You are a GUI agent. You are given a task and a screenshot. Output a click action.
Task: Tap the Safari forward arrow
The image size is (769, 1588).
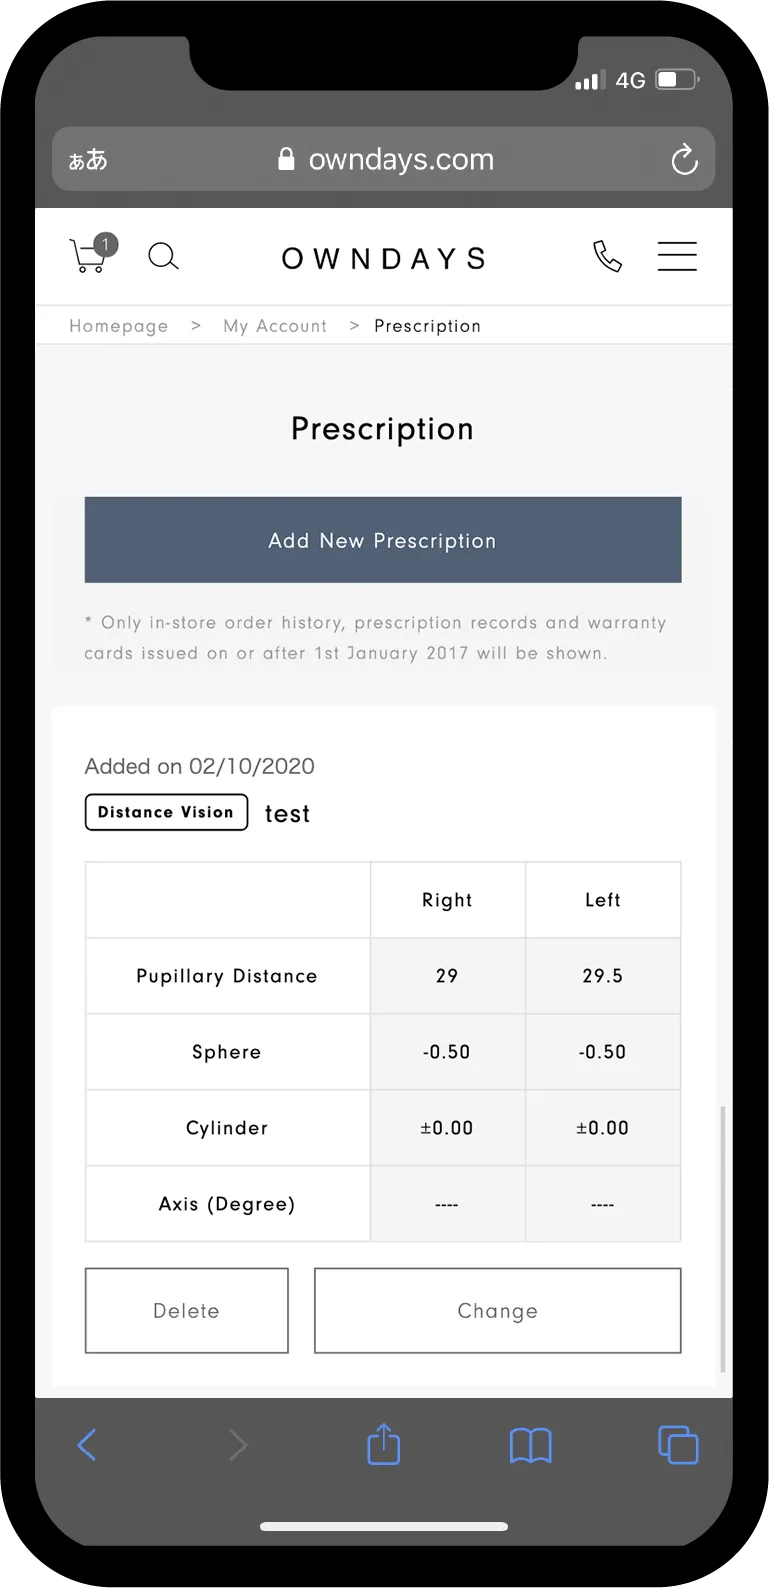click(x=237, y=1445)
